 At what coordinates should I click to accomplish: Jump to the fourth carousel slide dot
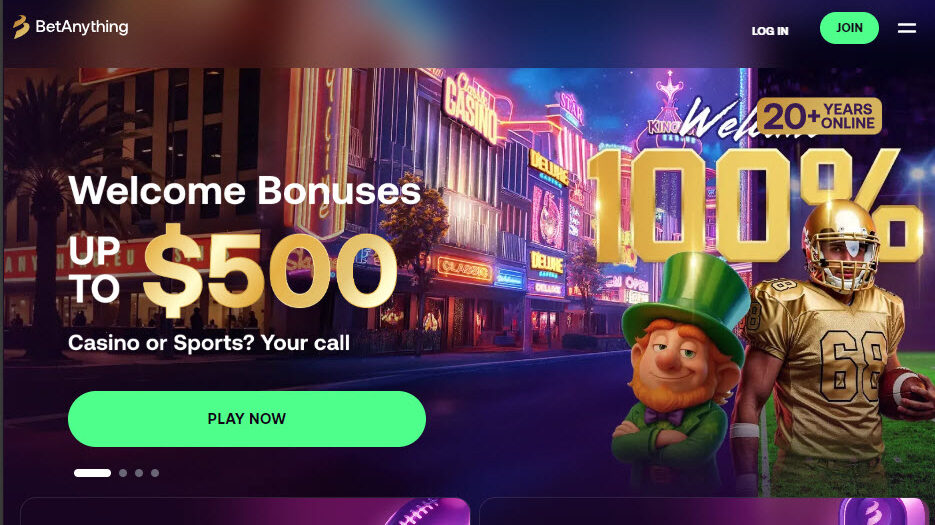point(155,473)
